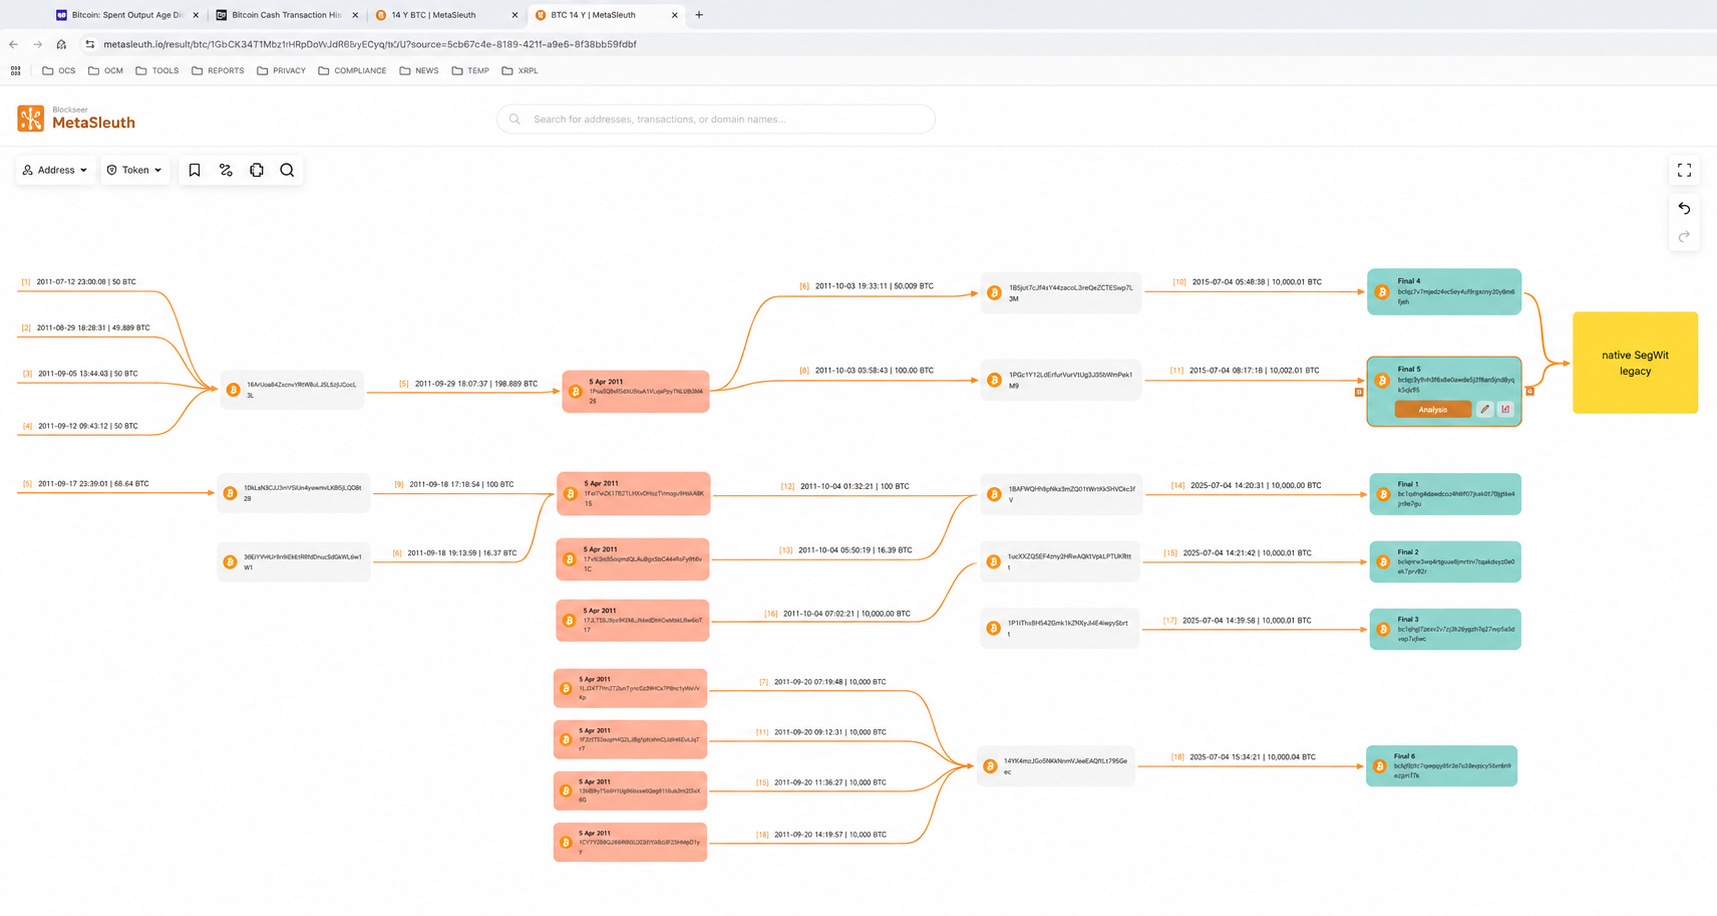
Task: Click the edge label 2011-10-04 07:02:21 | 10,000.00 BTC
Action: (837, 614)
